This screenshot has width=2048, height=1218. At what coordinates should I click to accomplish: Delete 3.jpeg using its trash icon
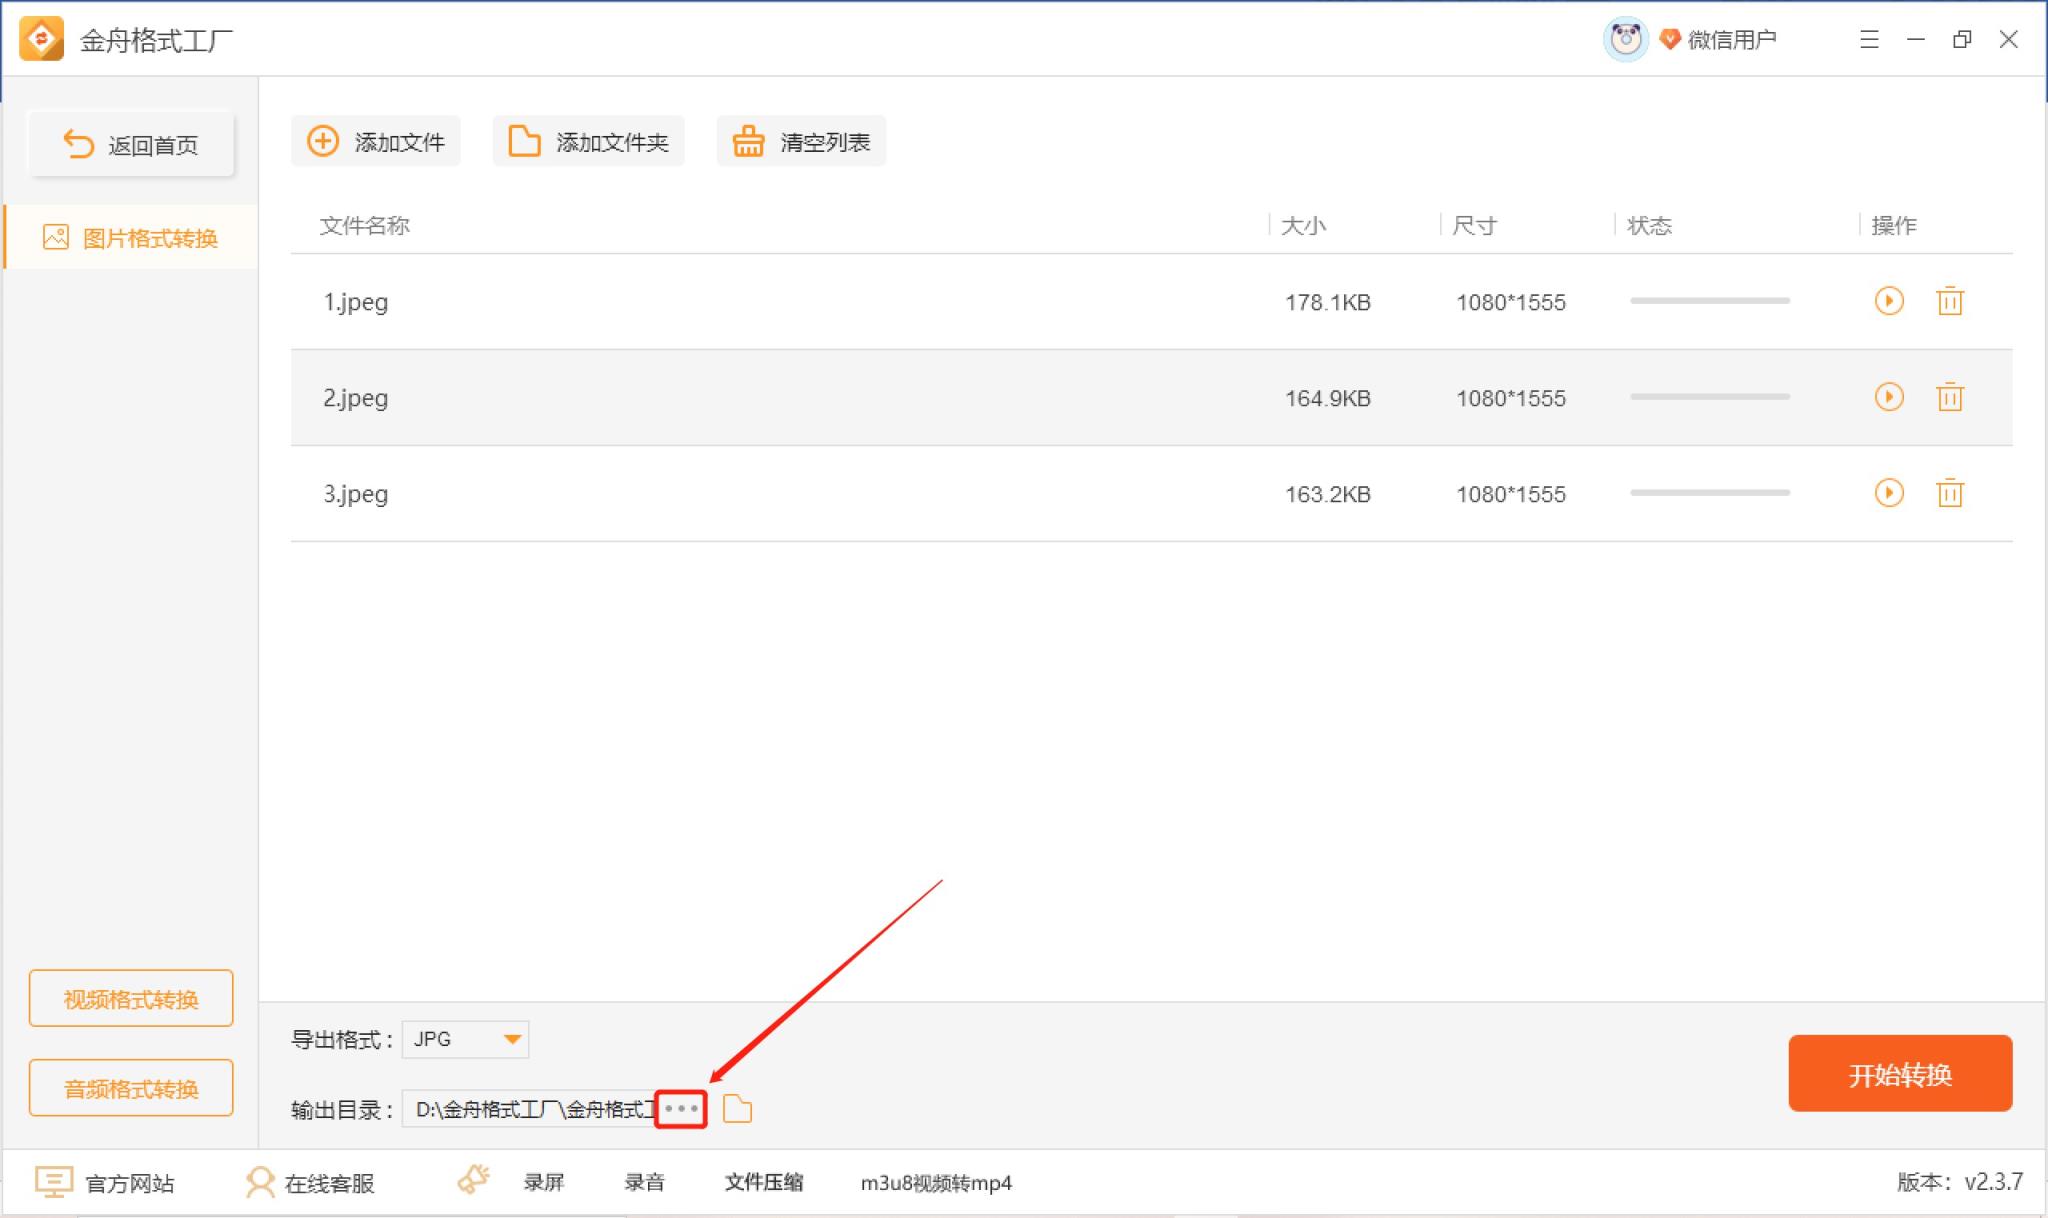click(1951, 493)
